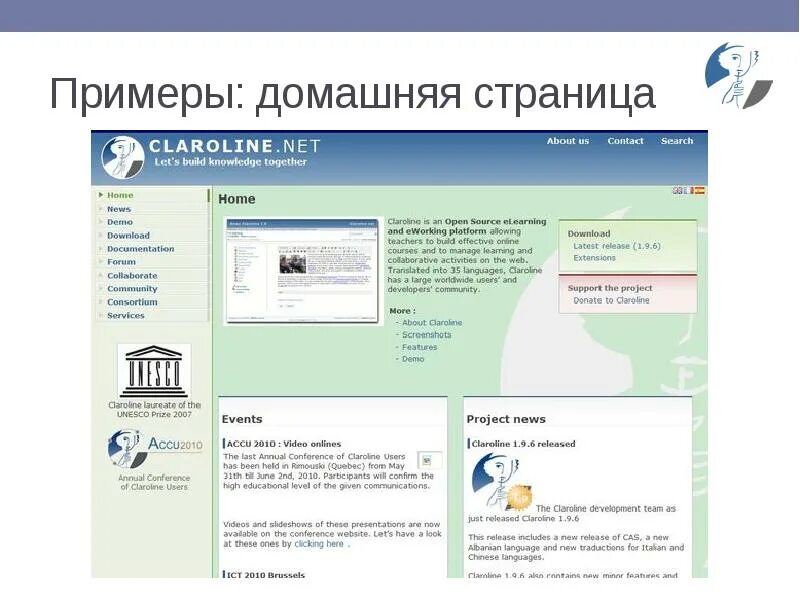800x600 pixels.
Task: Click the 'Events' section heading
Action: pos(242,419)
